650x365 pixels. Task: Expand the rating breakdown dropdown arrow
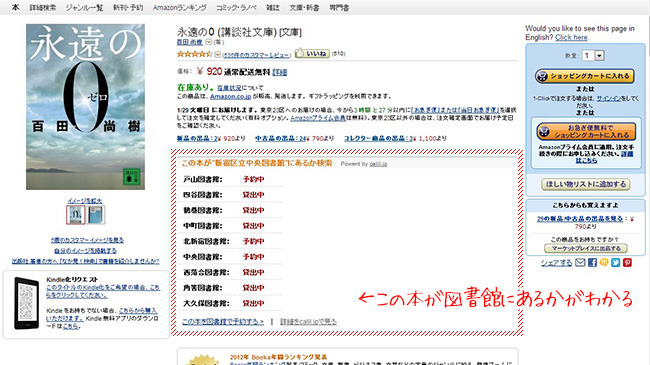point(217,54)
